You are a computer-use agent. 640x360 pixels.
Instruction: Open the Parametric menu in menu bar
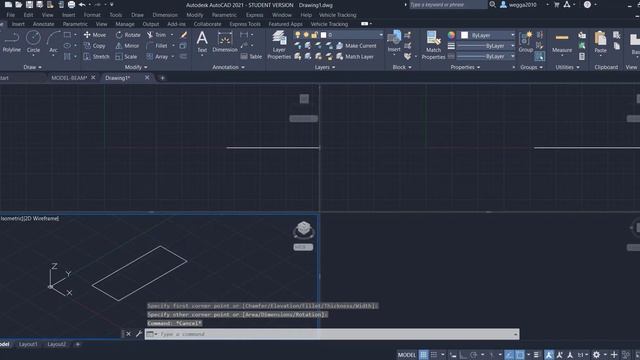(x=224, y=15)
